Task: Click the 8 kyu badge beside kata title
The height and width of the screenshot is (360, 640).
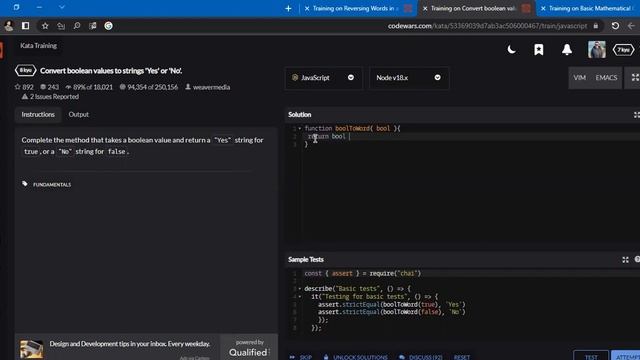Action: pos(25,71)
